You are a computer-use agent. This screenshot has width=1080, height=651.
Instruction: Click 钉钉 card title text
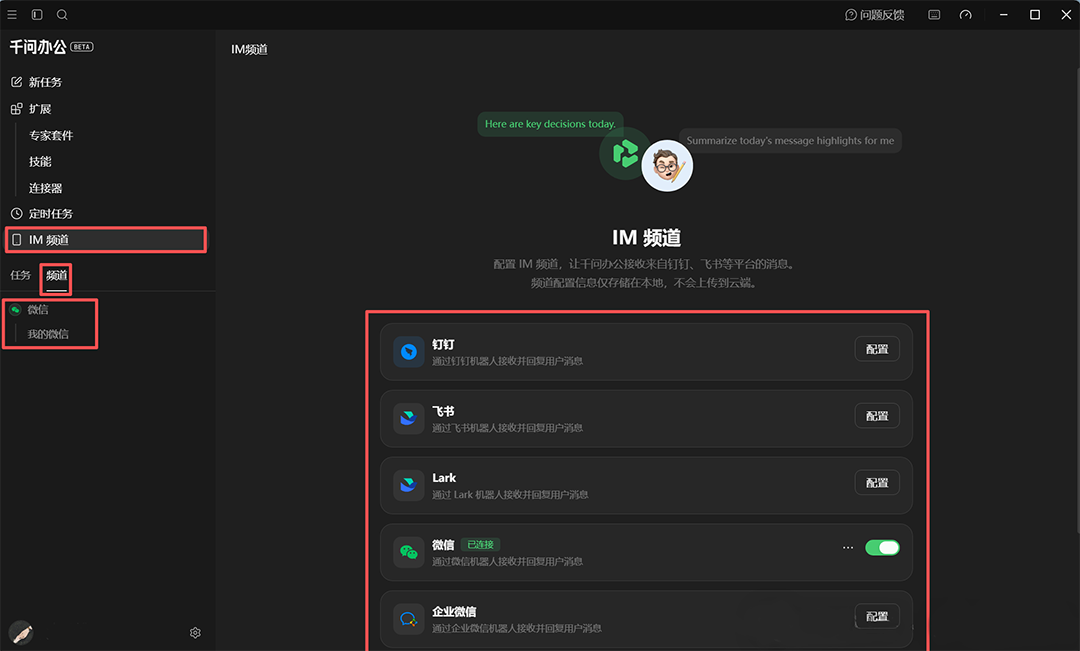[x=443, y=344]
